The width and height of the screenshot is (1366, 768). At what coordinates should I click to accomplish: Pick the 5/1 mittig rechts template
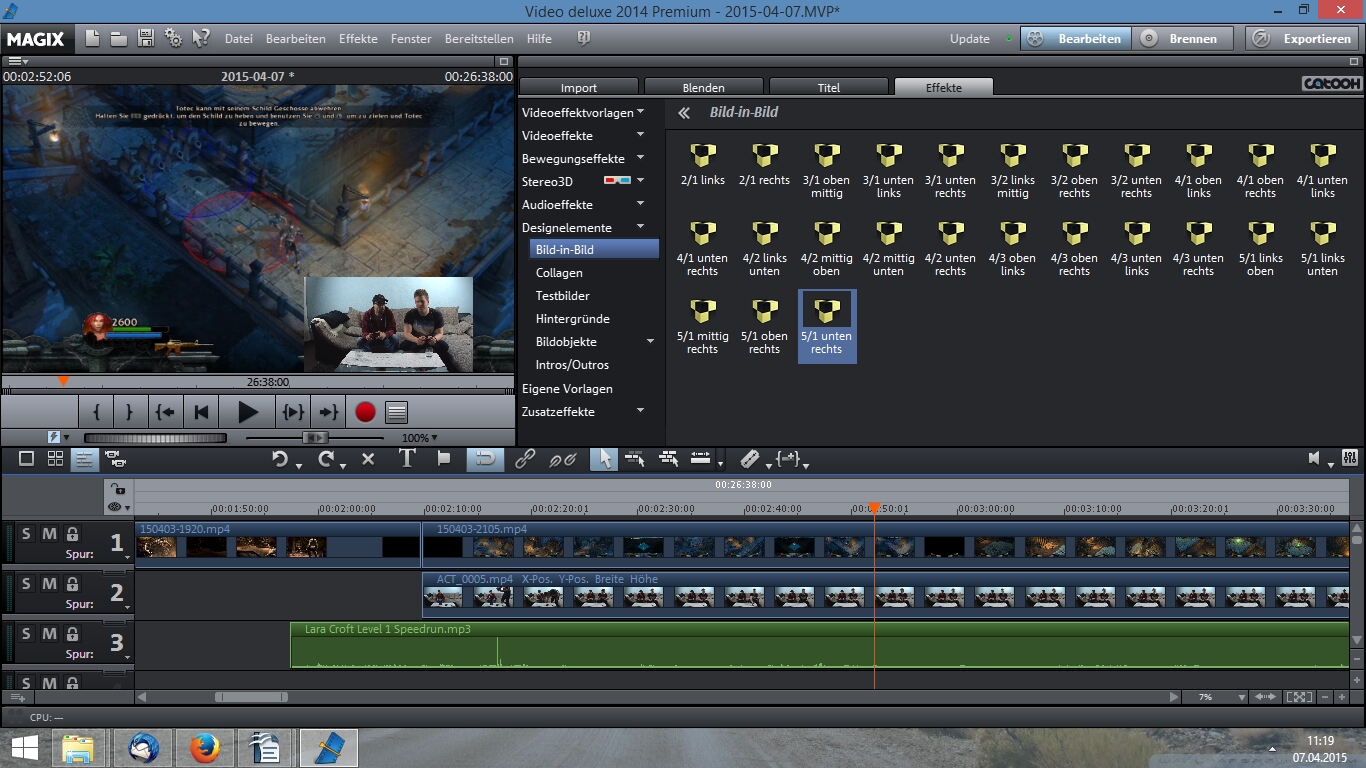coord(702,326)
